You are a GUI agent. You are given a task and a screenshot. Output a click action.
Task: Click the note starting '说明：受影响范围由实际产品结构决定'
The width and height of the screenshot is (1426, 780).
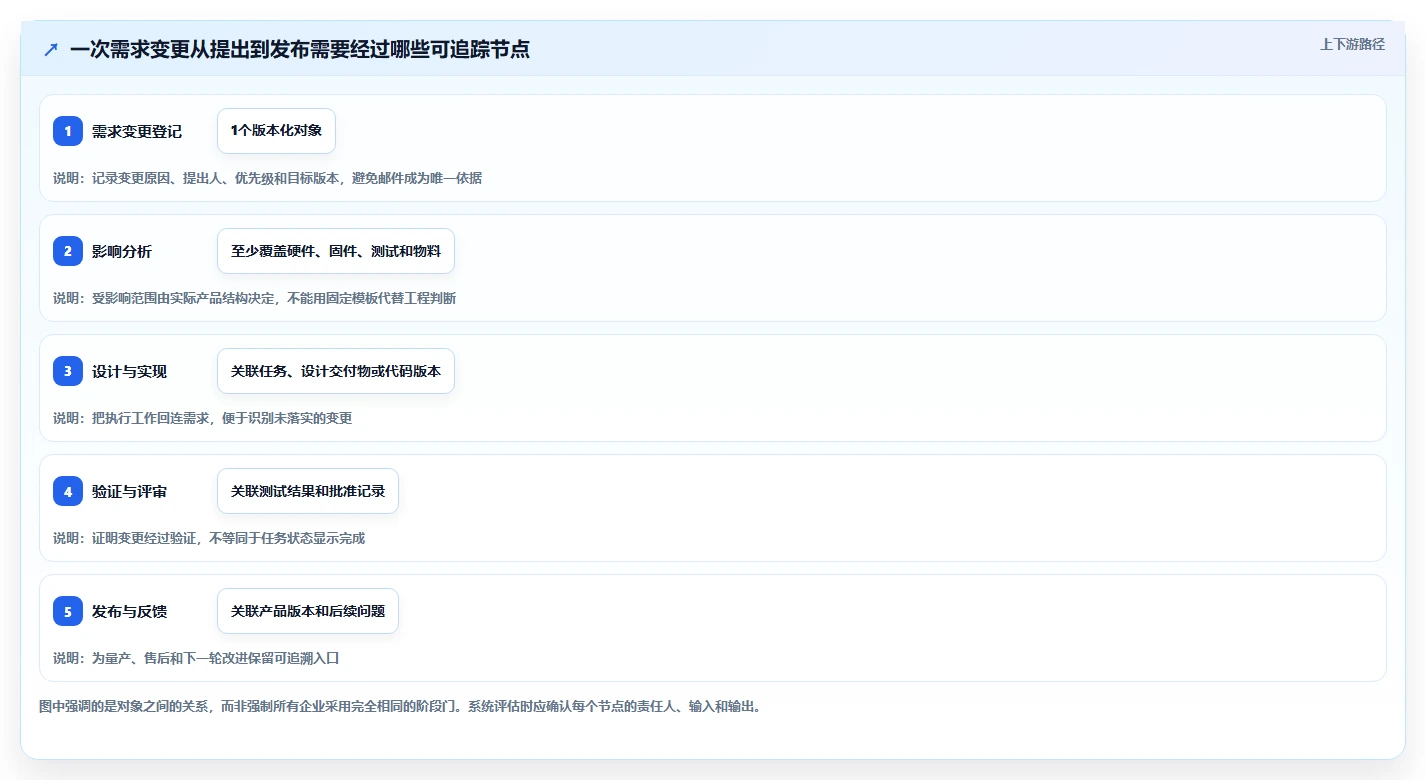(254, 298)
